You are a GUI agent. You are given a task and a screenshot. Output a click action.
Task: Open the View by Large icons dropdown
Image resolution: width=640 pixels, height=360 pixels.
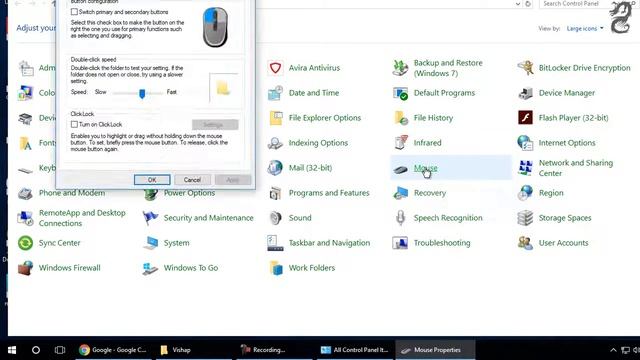coord(585,28)
